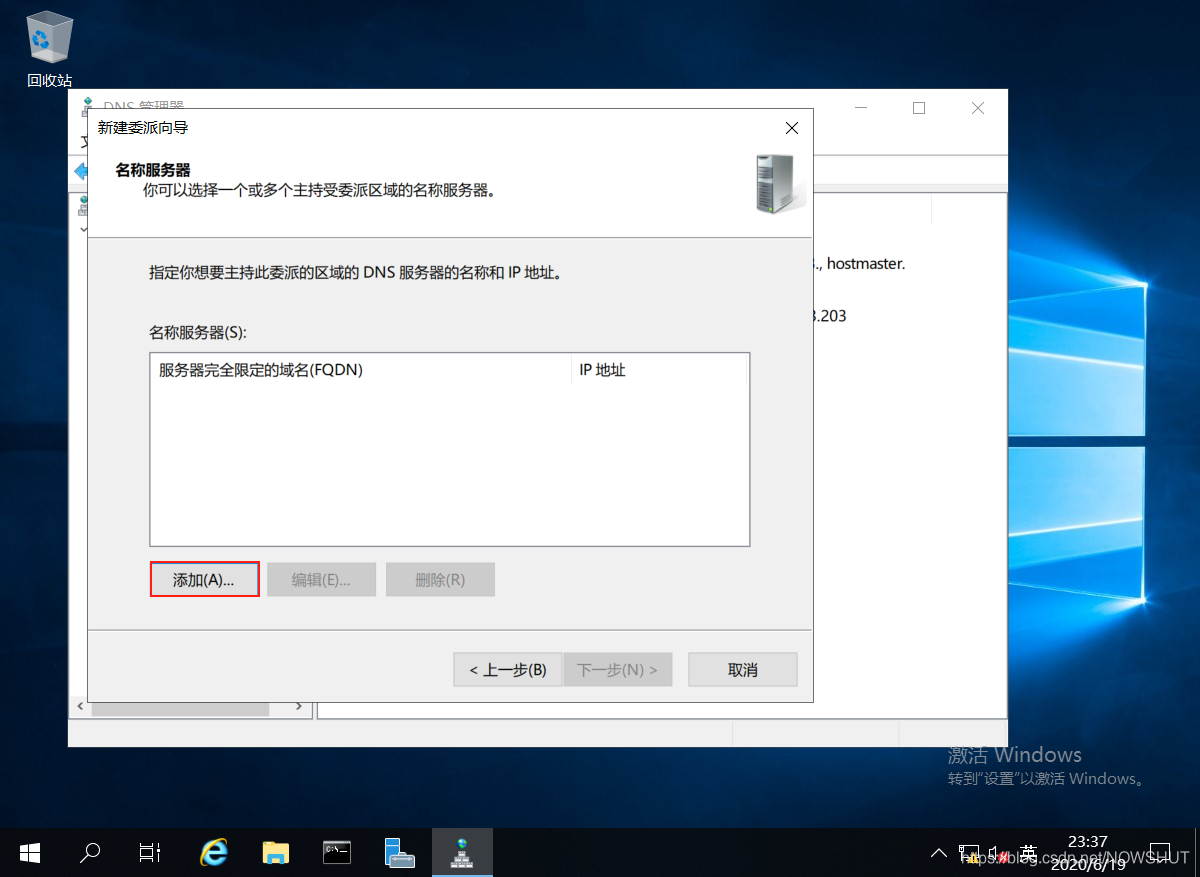
Task: Switch to DNS Manager taskbar icon
Action: pos(461,852)
